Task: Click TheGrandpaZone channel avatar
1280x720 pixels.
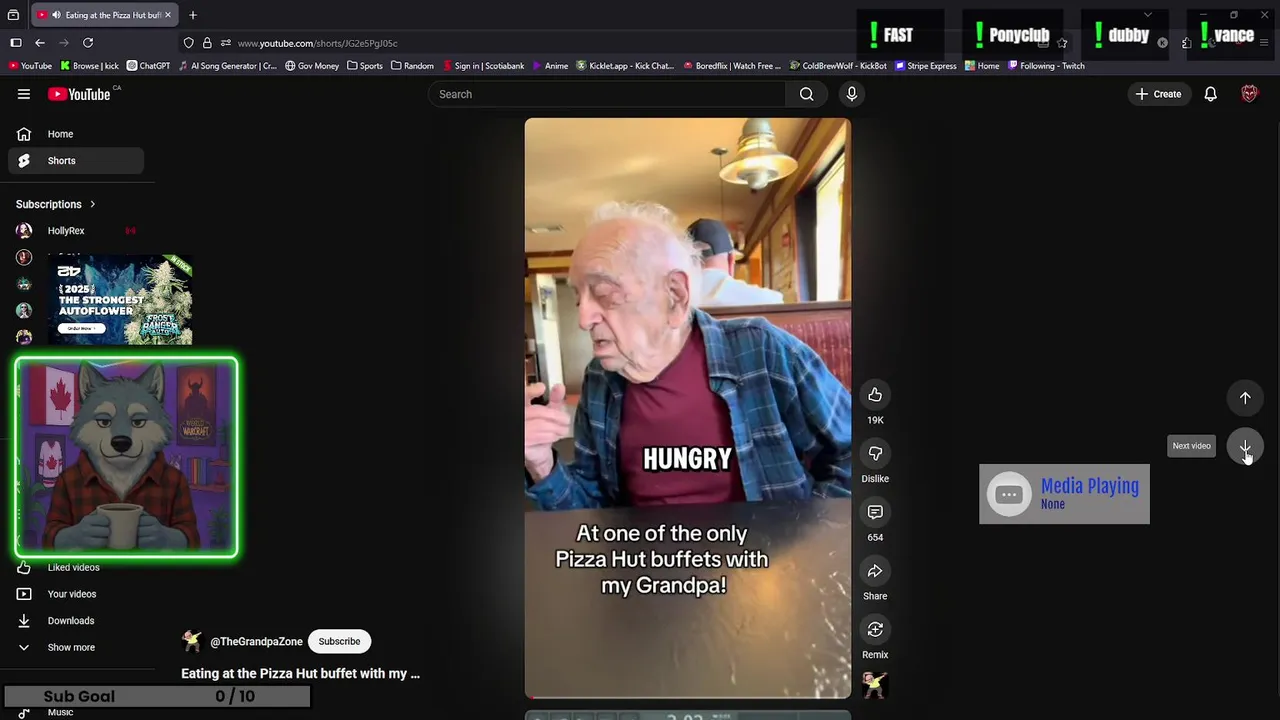Action: [x=192, y=641]
